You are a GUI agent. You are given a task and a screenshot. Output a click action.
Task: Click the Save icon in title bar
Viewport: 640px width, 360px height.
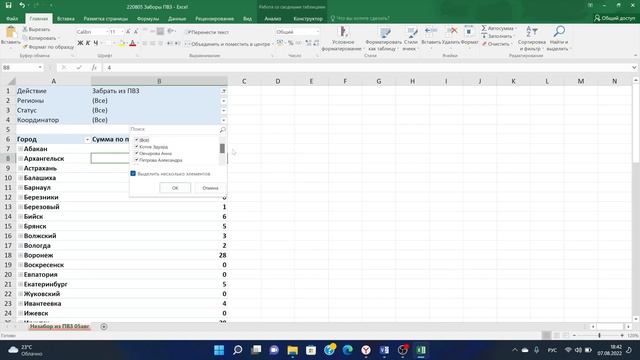coord(8,6)
